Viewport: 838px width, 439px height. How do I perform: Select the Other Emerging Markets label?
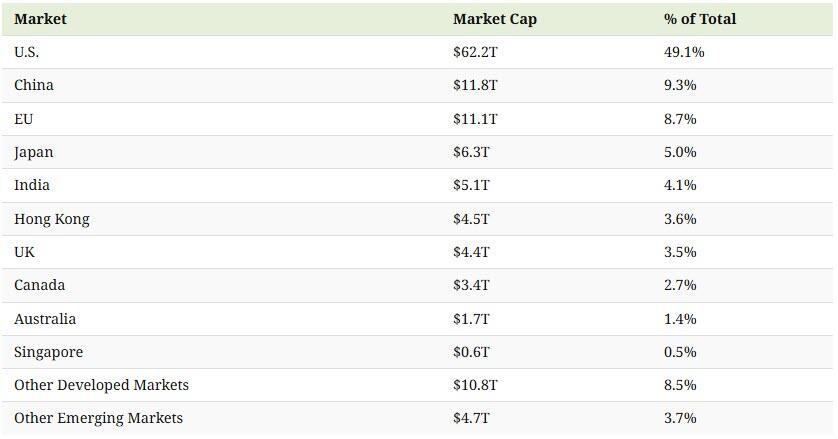[98, 418]
